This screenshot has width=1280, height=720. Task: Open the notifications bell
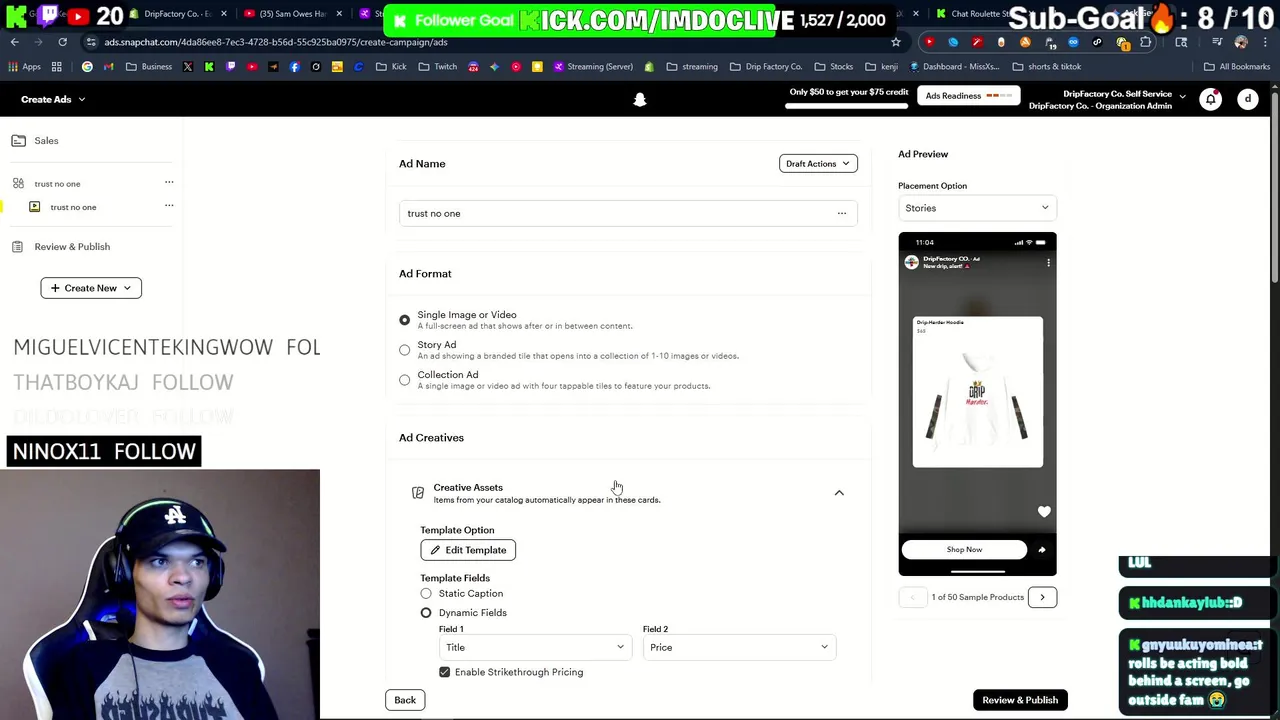1211,99
